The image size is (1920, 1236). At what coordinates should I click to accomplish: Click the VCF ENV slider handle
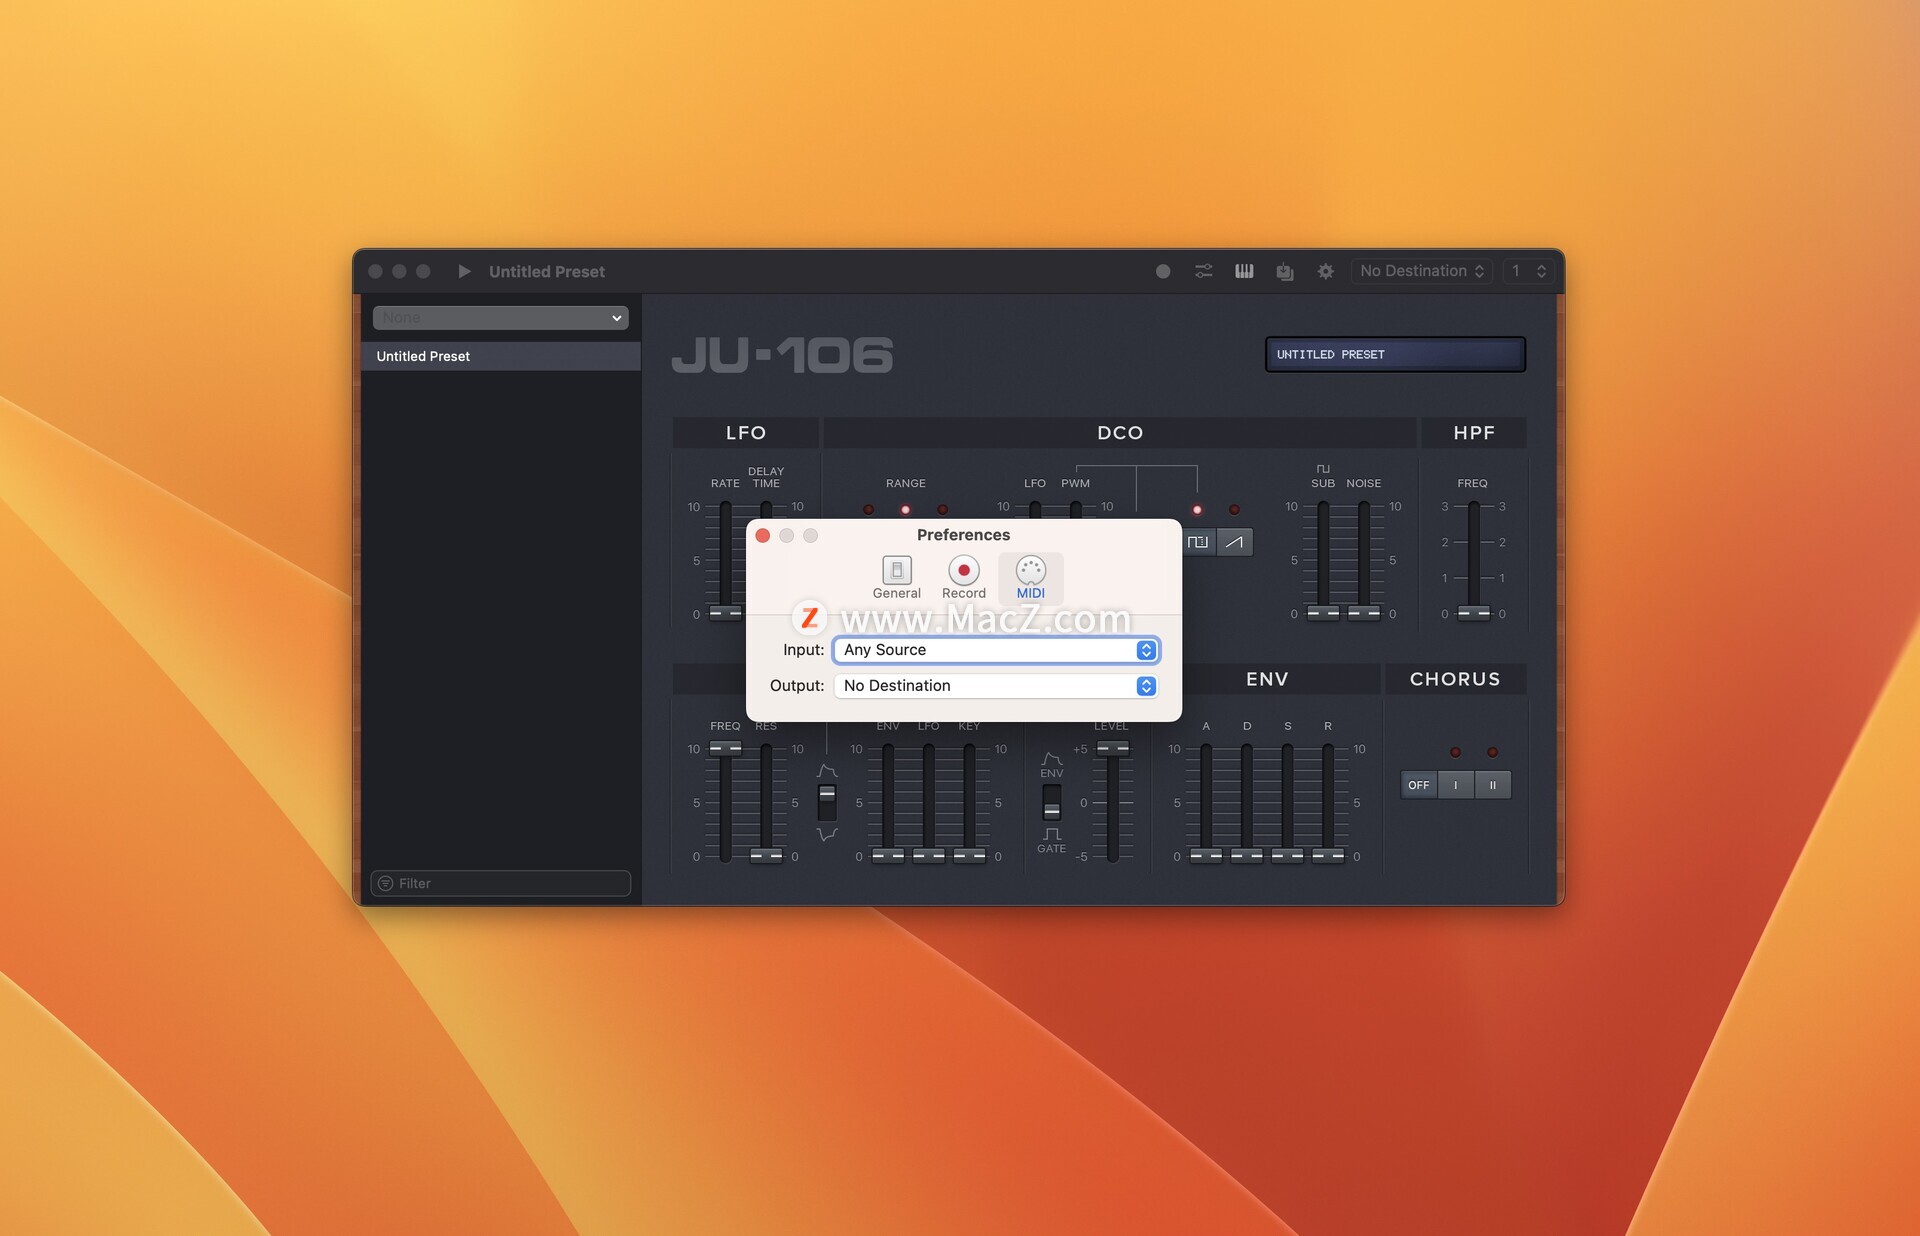pyautogui.click(x=888, y=855)
